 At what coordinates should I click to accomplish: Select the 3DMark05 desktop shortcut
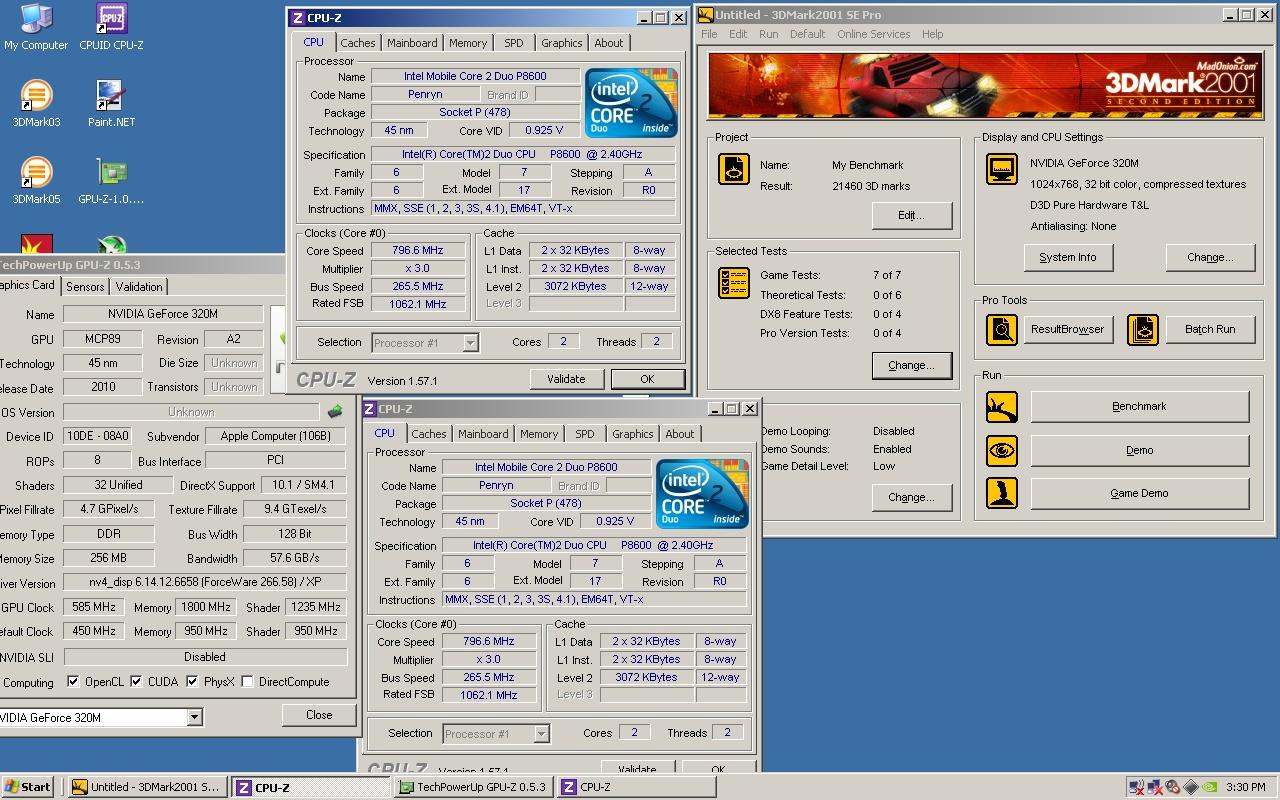click(x=36, y=181)
